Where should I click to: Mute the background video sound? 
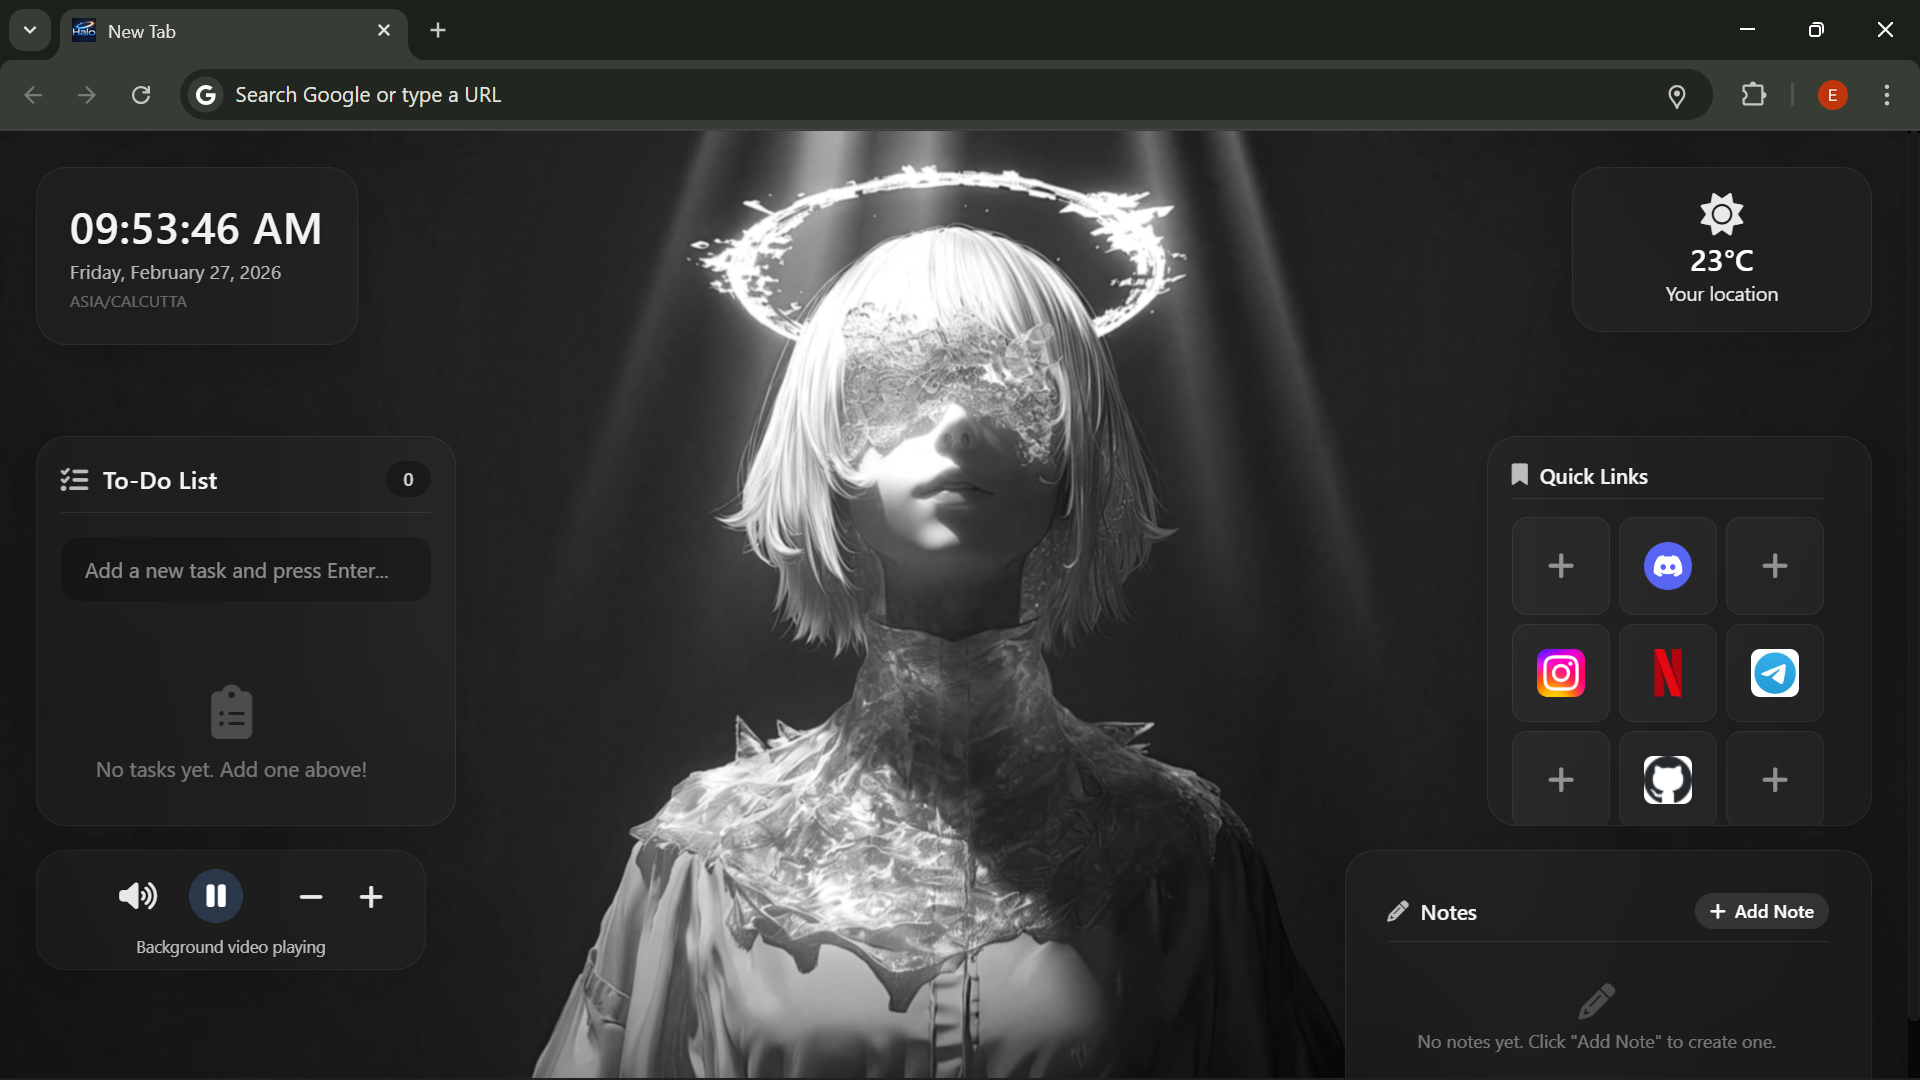pyautogui.click(x=137, y=896)
